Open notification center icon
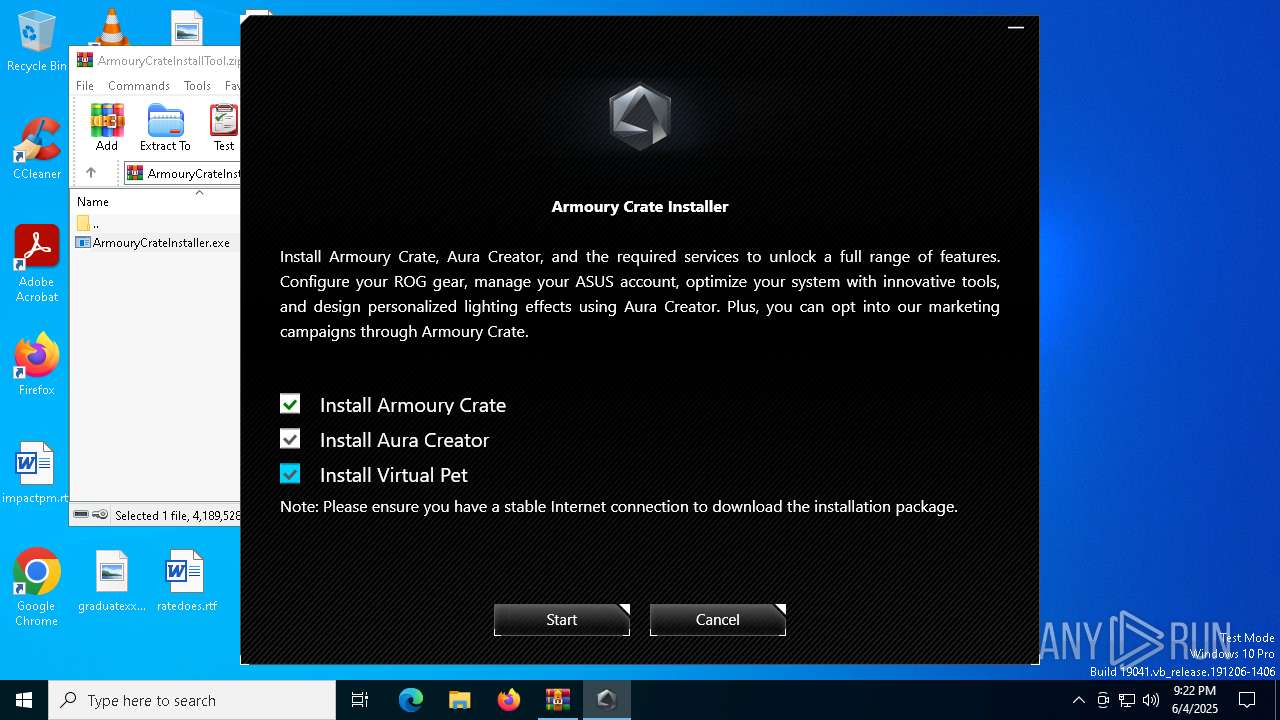The height and width of the screenshot is (720, 1280). pyautogui.click(x=1247, y=700)
